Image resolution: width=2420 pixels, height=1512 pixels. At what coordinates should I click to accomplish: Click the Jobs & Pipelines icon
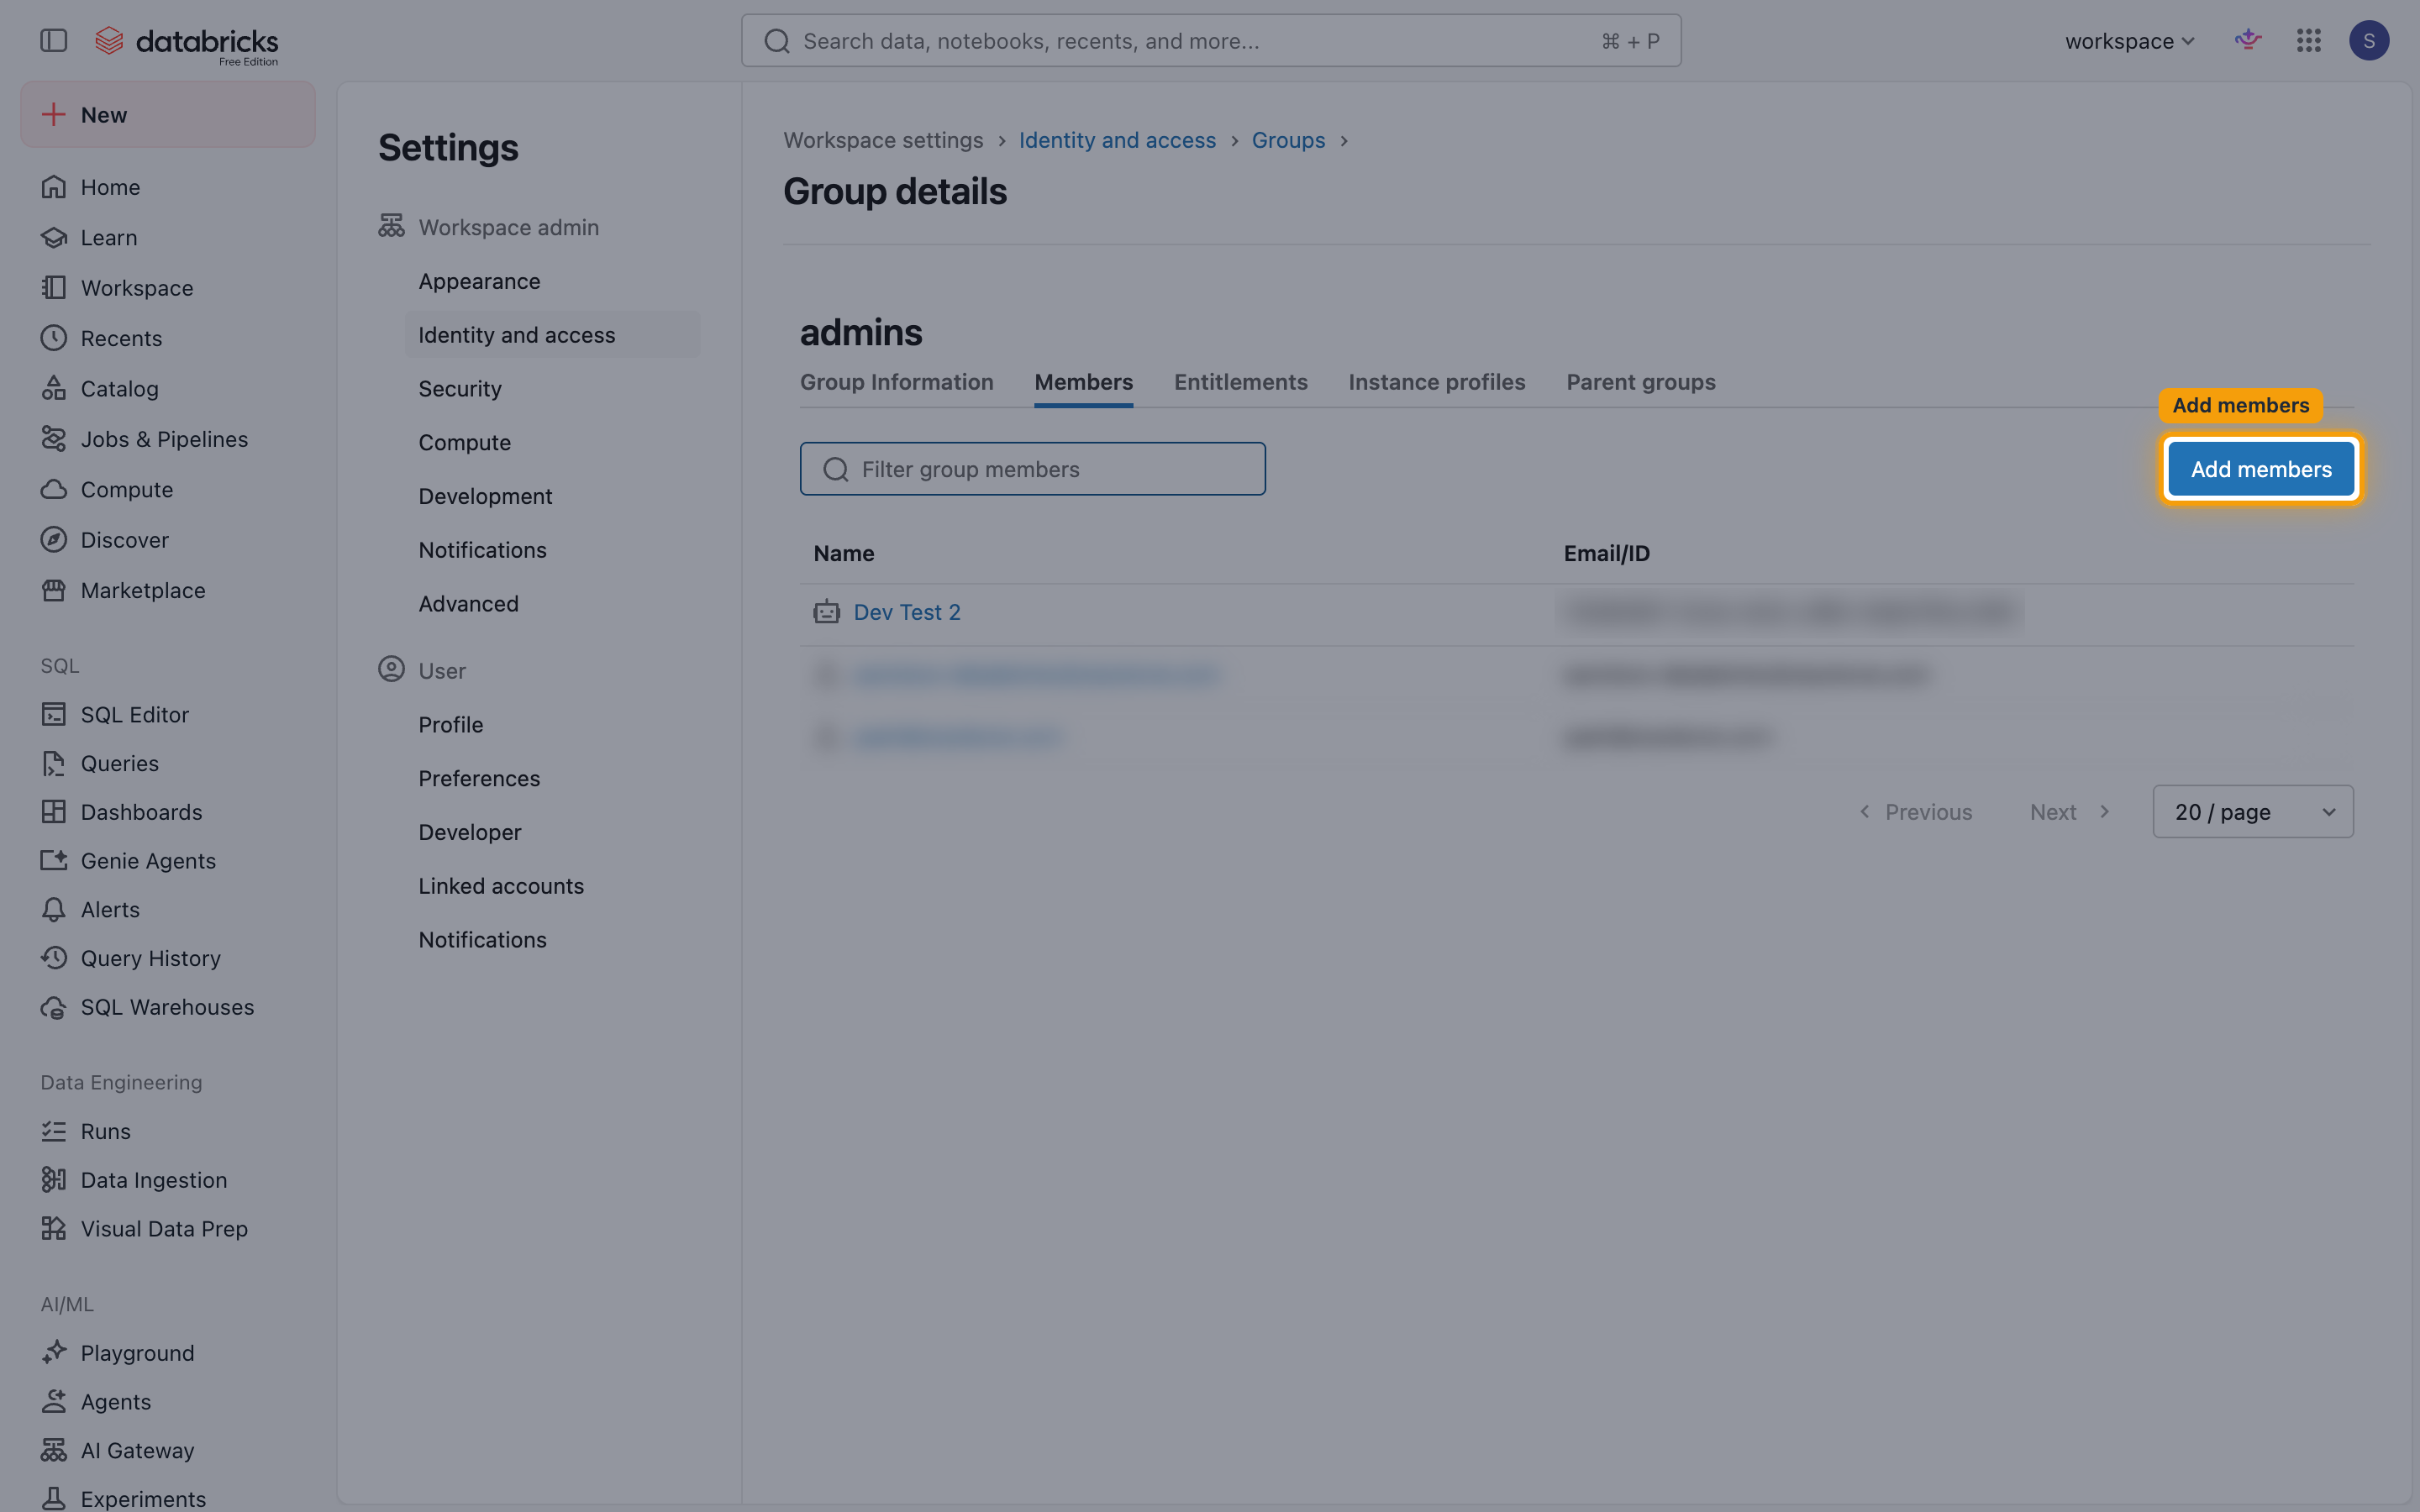(54, 439)
